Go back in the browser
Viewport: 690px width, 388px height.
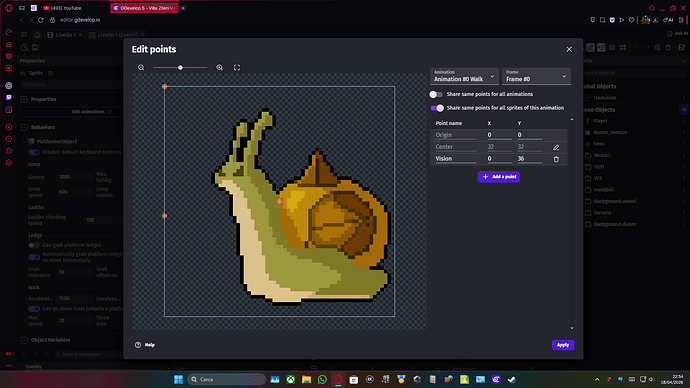tap(21, 20)
